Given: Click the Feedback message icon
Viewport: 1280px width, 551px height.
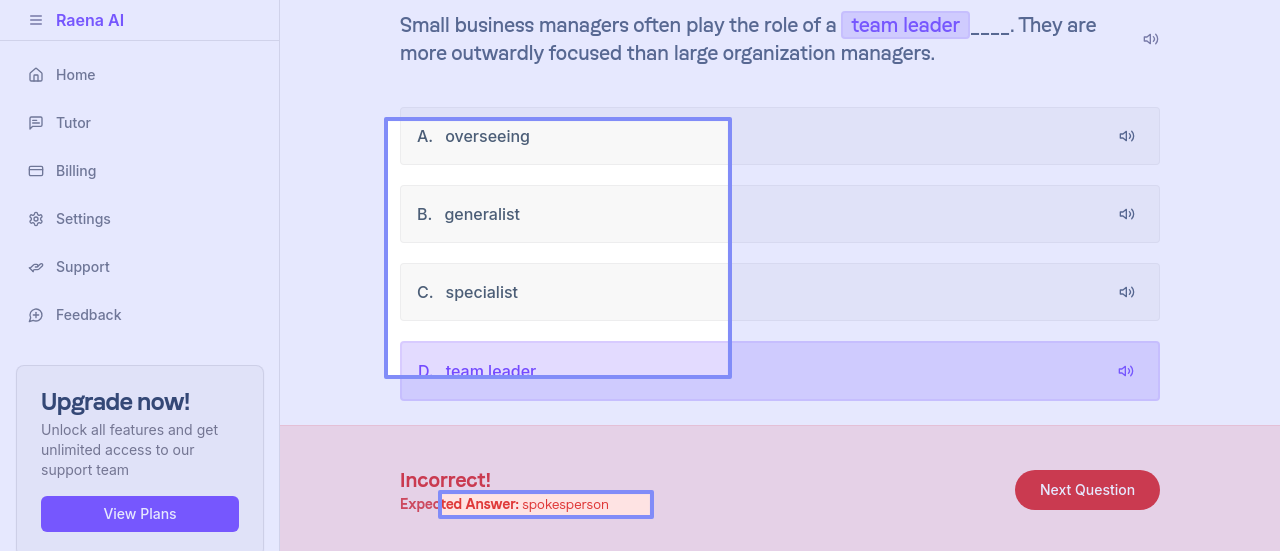Looking at the screenshot, I should click(36, 315).
